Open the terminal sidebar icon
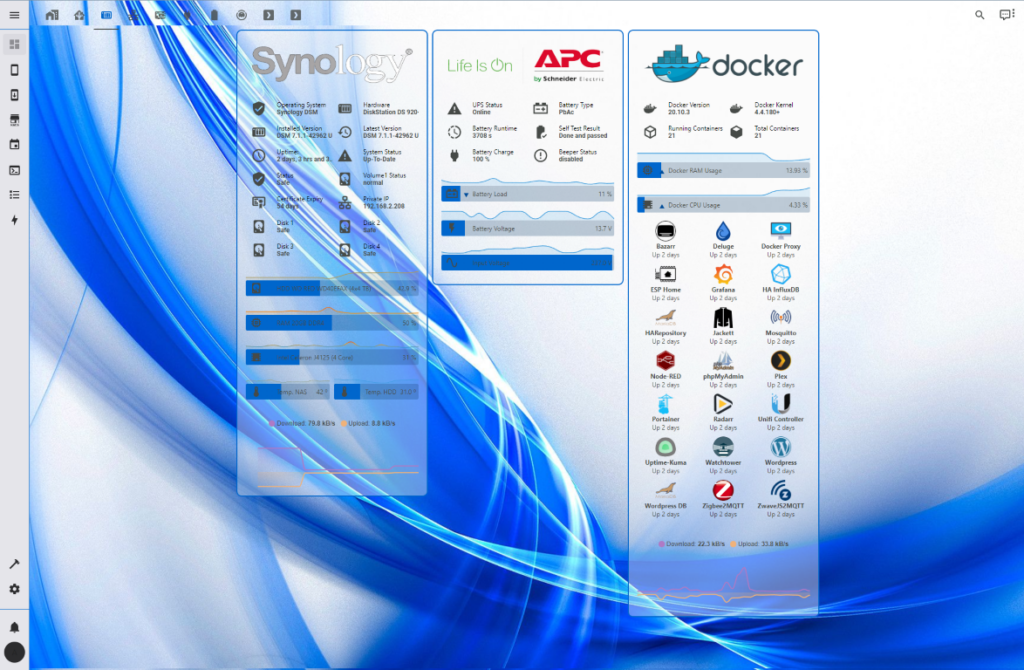The width and height of the screenshot is (1024, 670). coord(14,170)
